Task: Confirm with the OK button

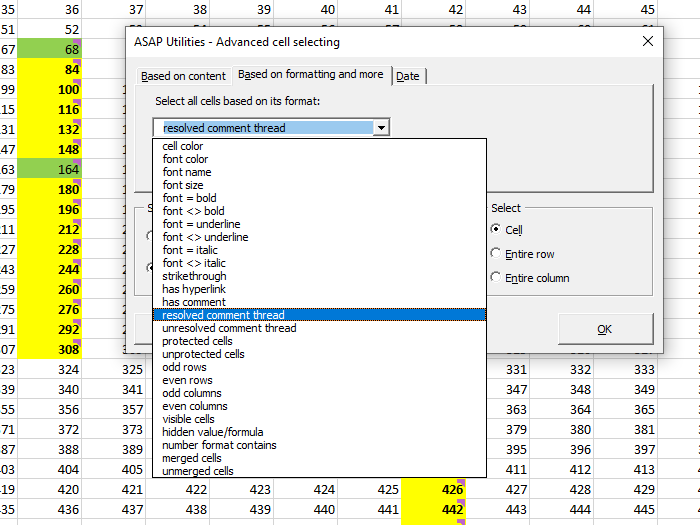Action: pyautogui.click(x=605, y=329)
